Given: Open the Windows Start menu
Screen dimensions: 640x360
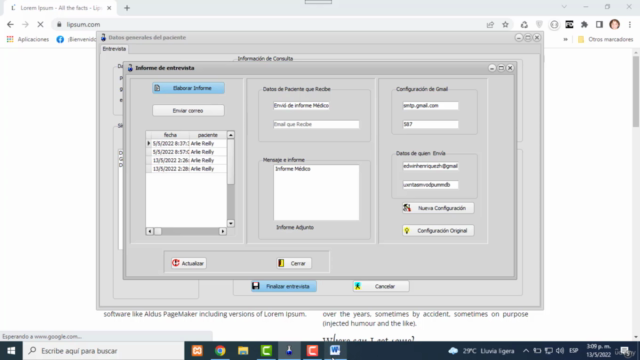Looking at the screenshot, I should (x=11, y=351).
